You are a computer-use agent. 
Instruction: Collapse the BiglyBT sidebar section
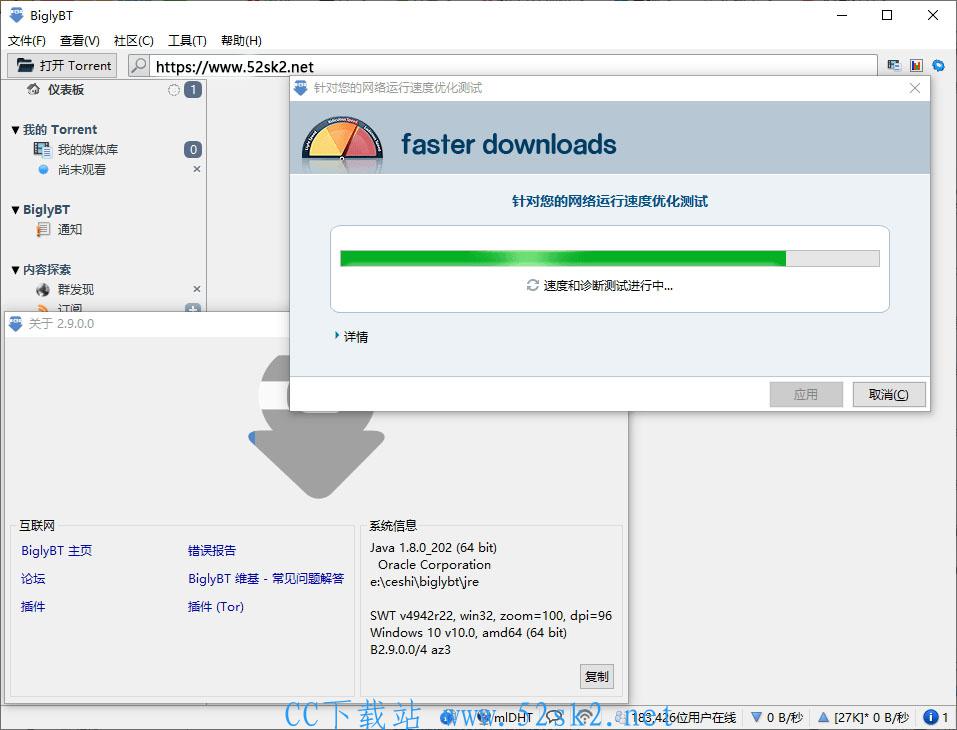[x=15, y=210]
